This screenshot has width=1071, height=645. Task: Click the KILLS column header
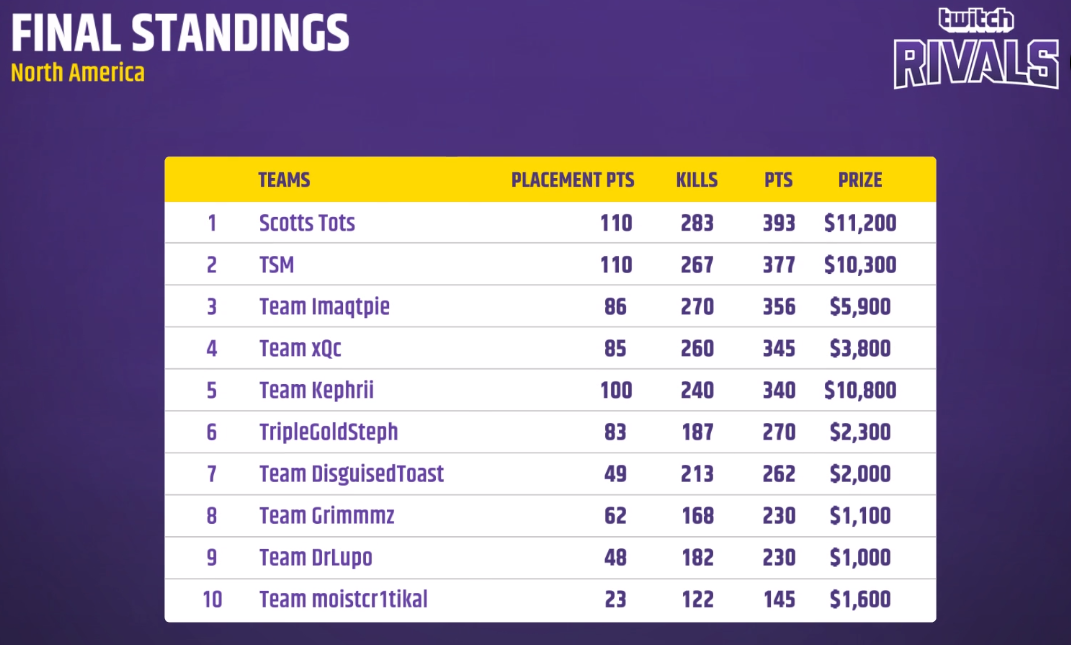[696, 180]
